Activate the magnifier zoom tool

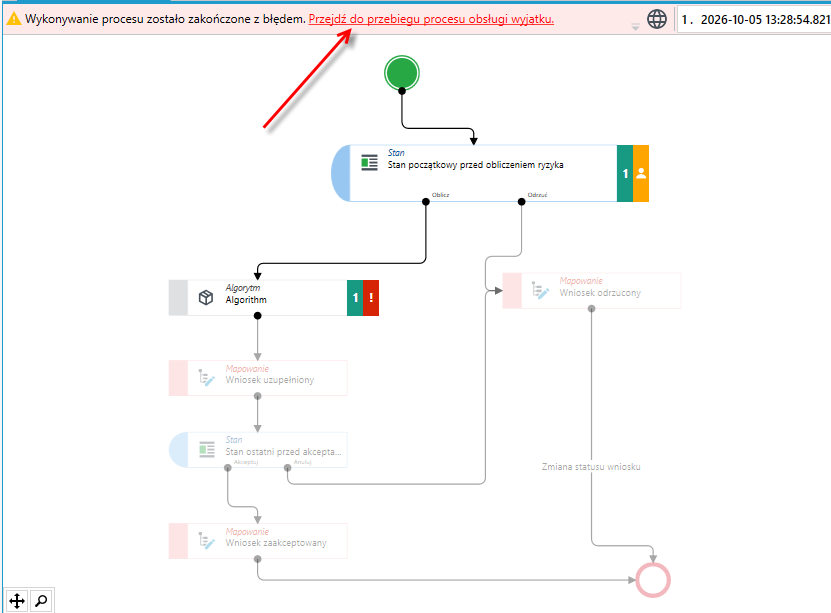click(41, 601)
